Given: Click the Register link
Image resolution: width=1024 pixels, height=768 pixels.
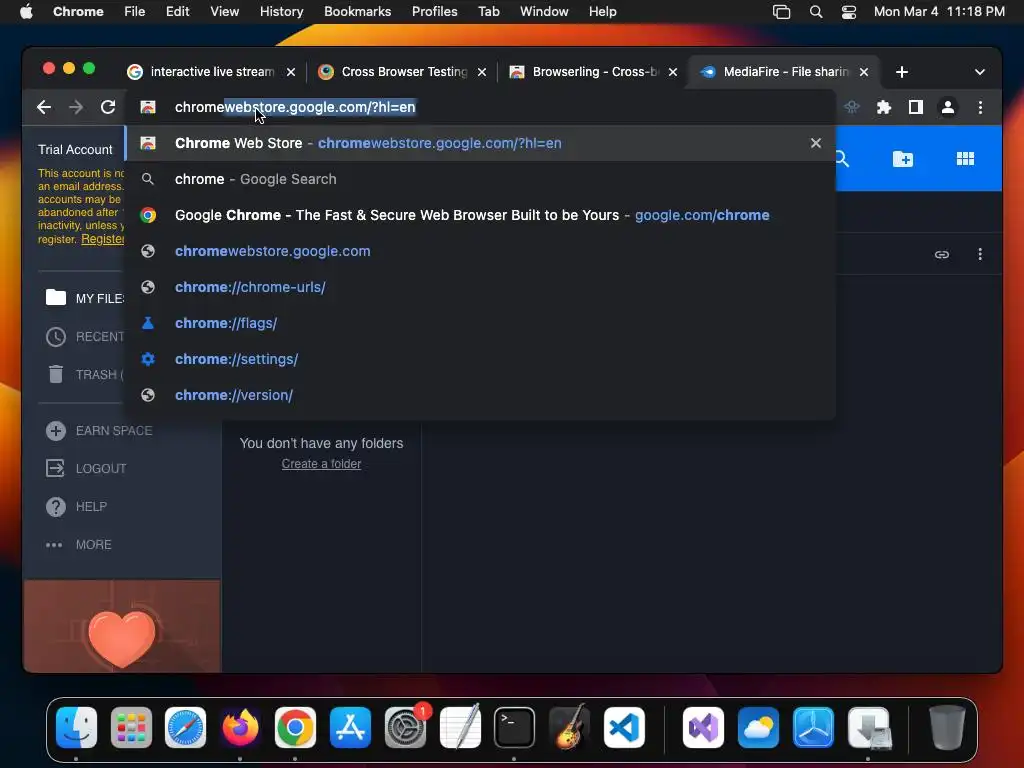Looking at the screenshot, I should pos(103,239).
